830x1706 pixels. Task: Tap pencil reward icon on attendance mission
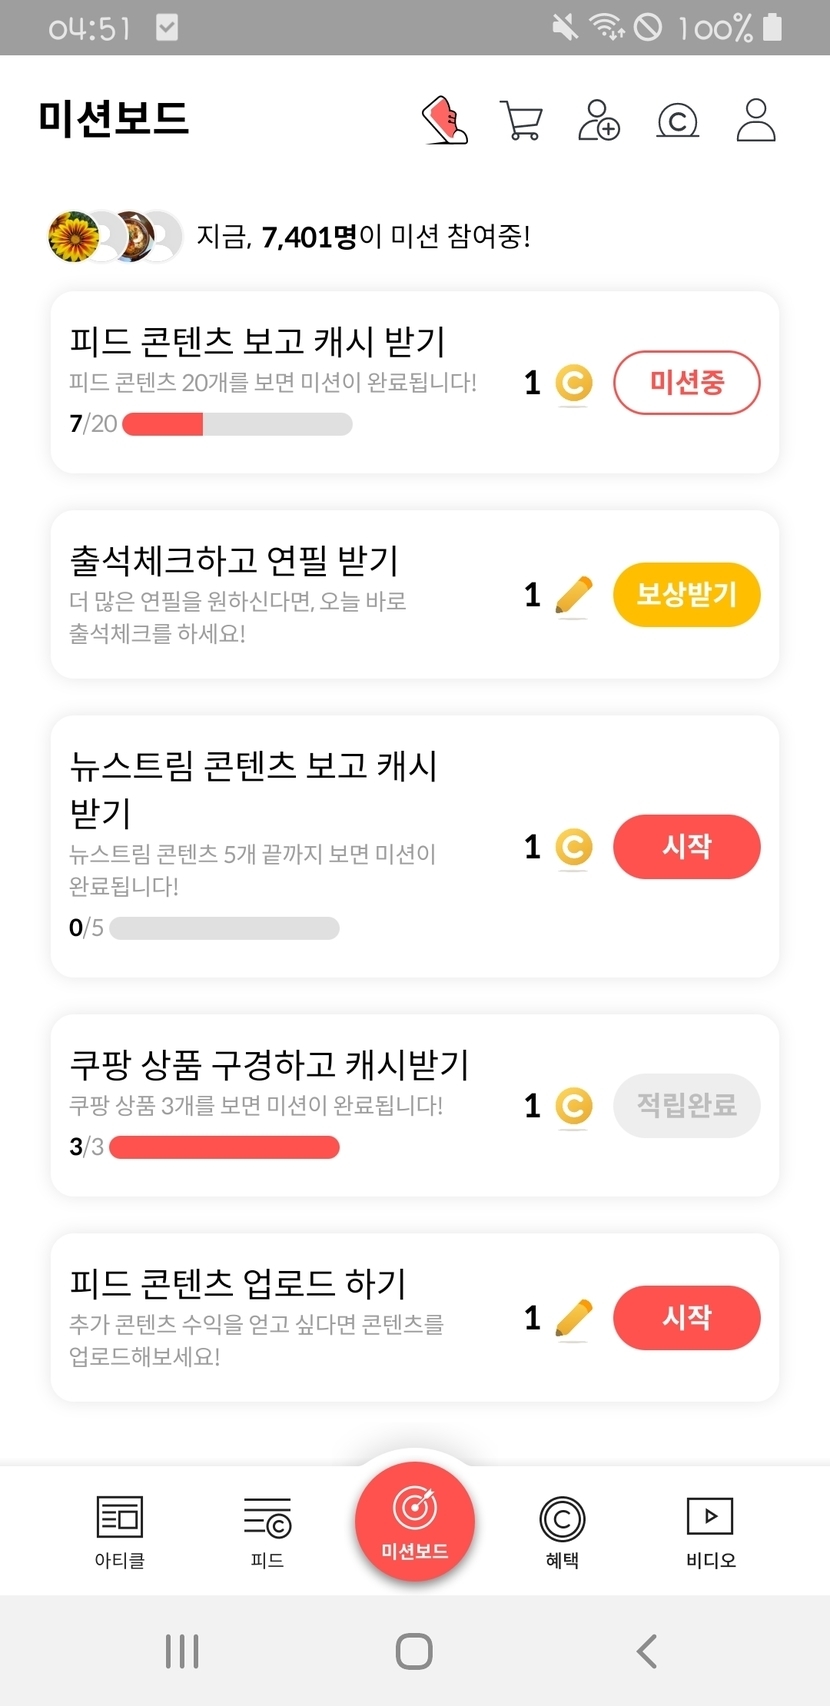point(573,596)
